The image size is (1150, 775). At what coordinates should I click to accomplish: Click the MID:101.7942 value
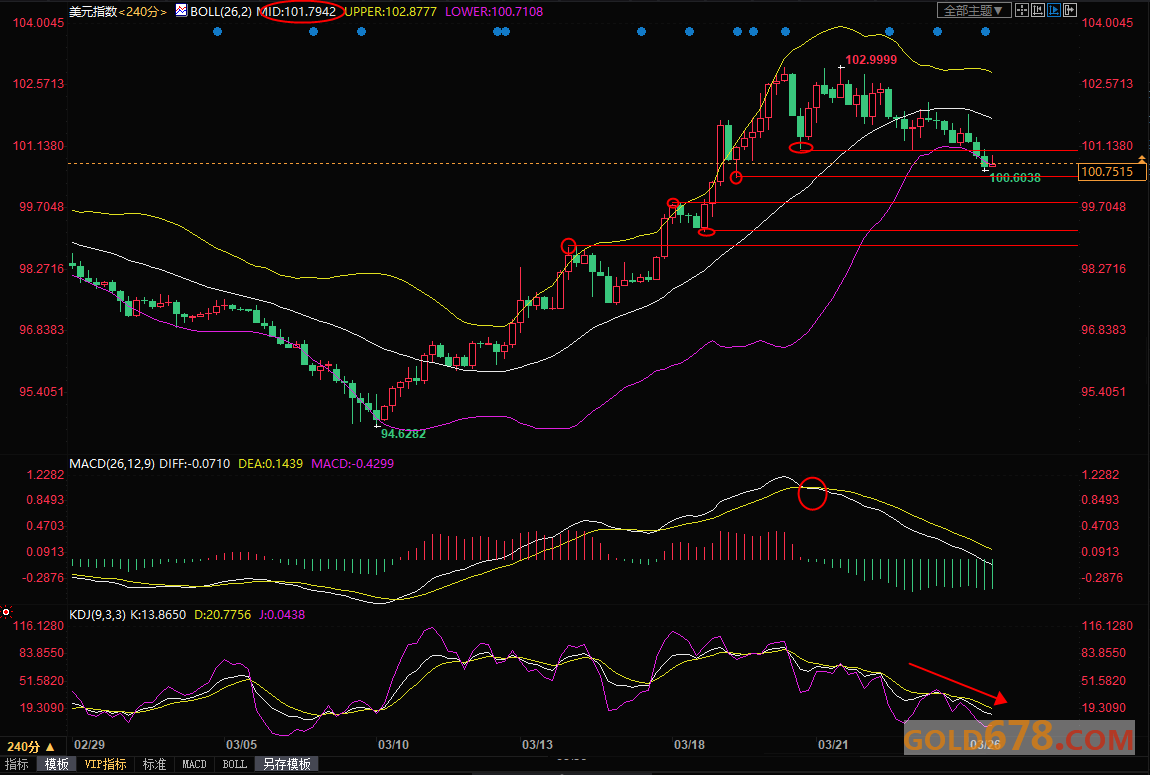(x=296, y=11)
